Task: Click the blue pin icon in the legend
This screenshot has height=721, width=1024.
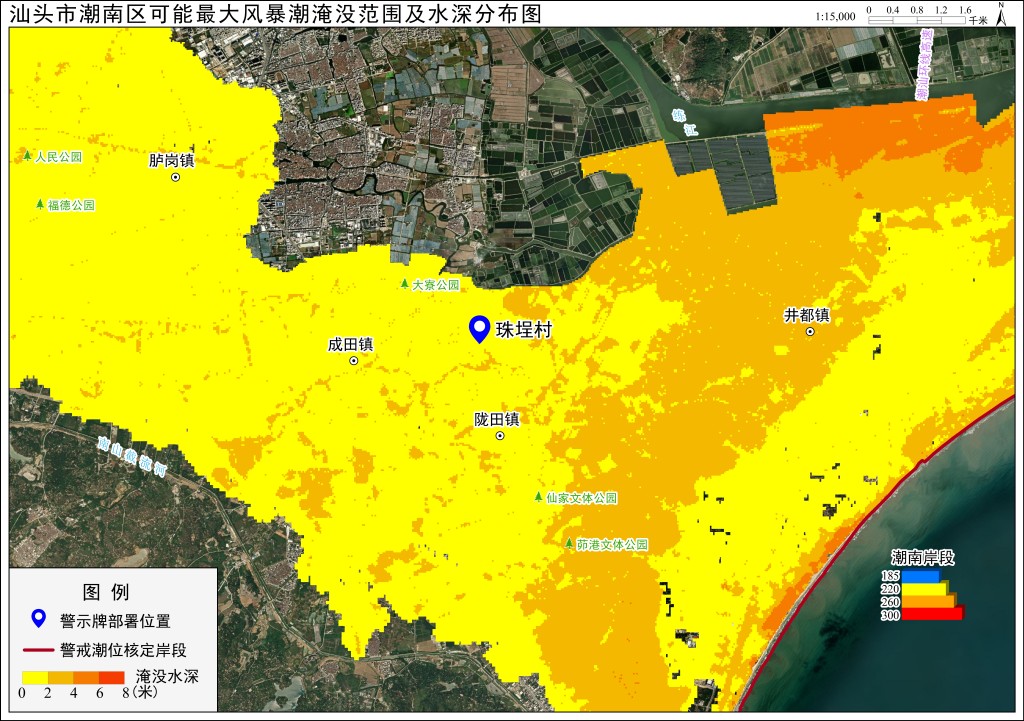Action: pos(39,618)
